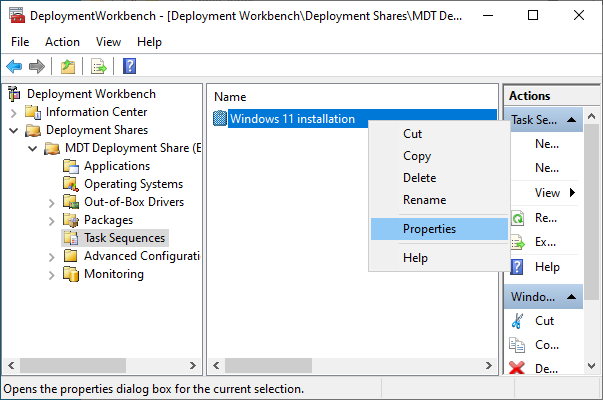Open the File menu
This screenshot has height=400, width=603.
(x=20, y=42)
